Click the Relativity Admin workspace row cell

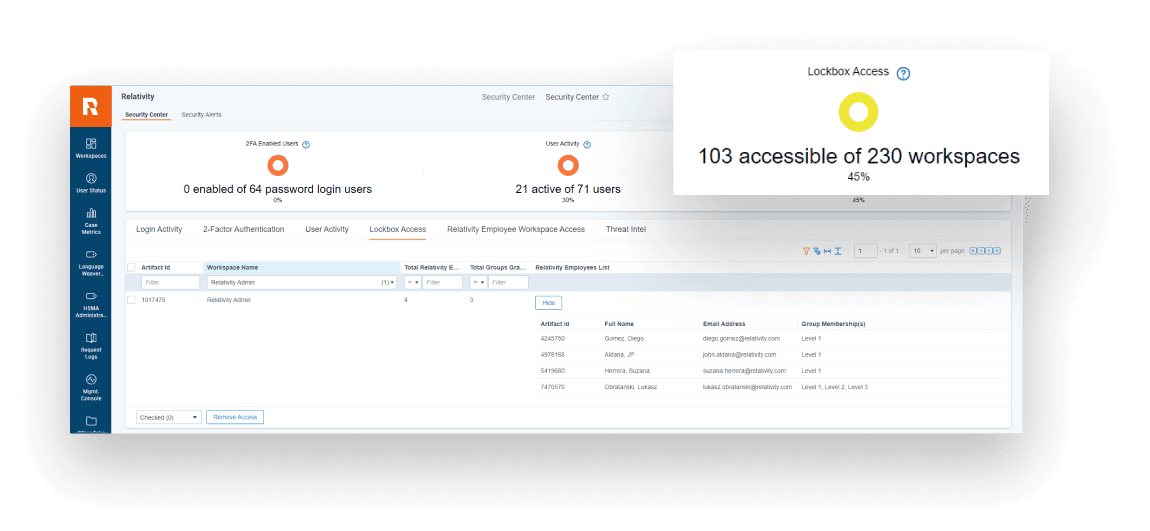click(x=229, y=300)
